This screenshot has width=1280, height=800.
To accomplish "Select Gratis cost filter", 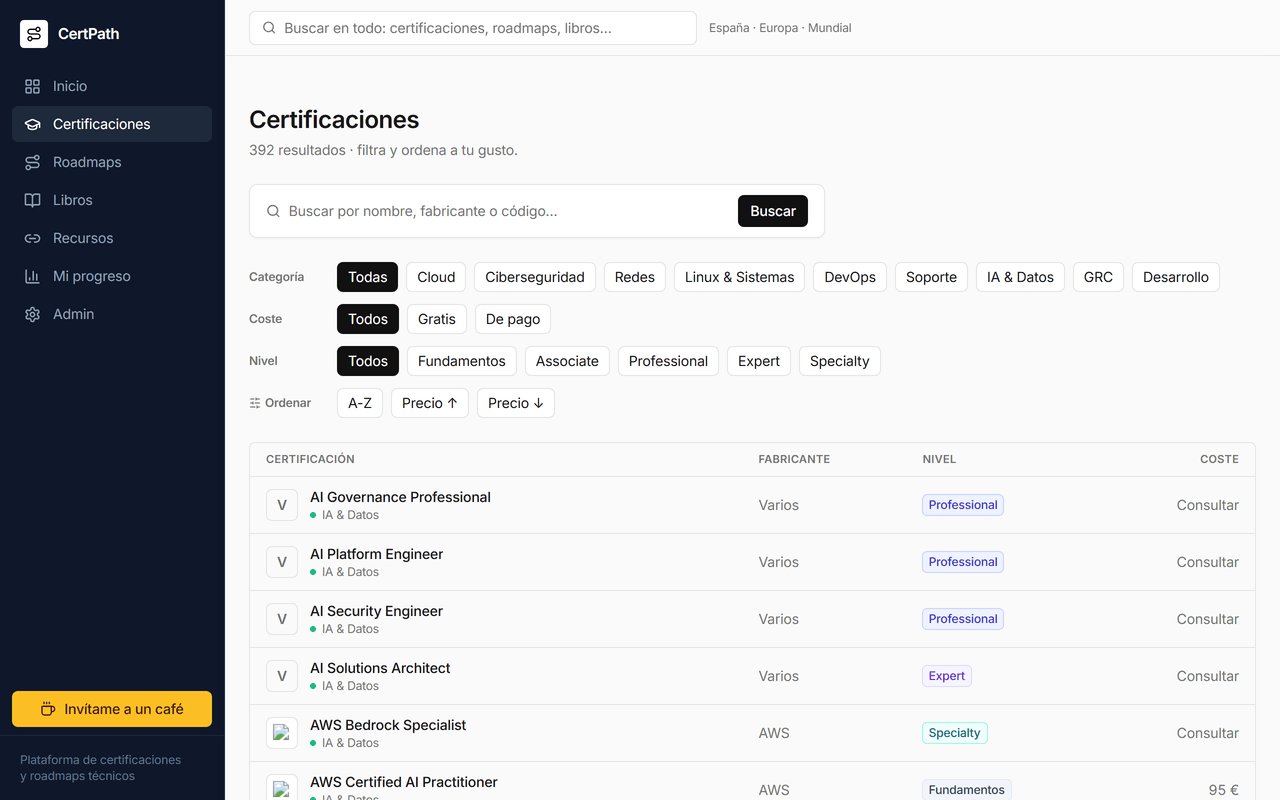I will (437, 319).
